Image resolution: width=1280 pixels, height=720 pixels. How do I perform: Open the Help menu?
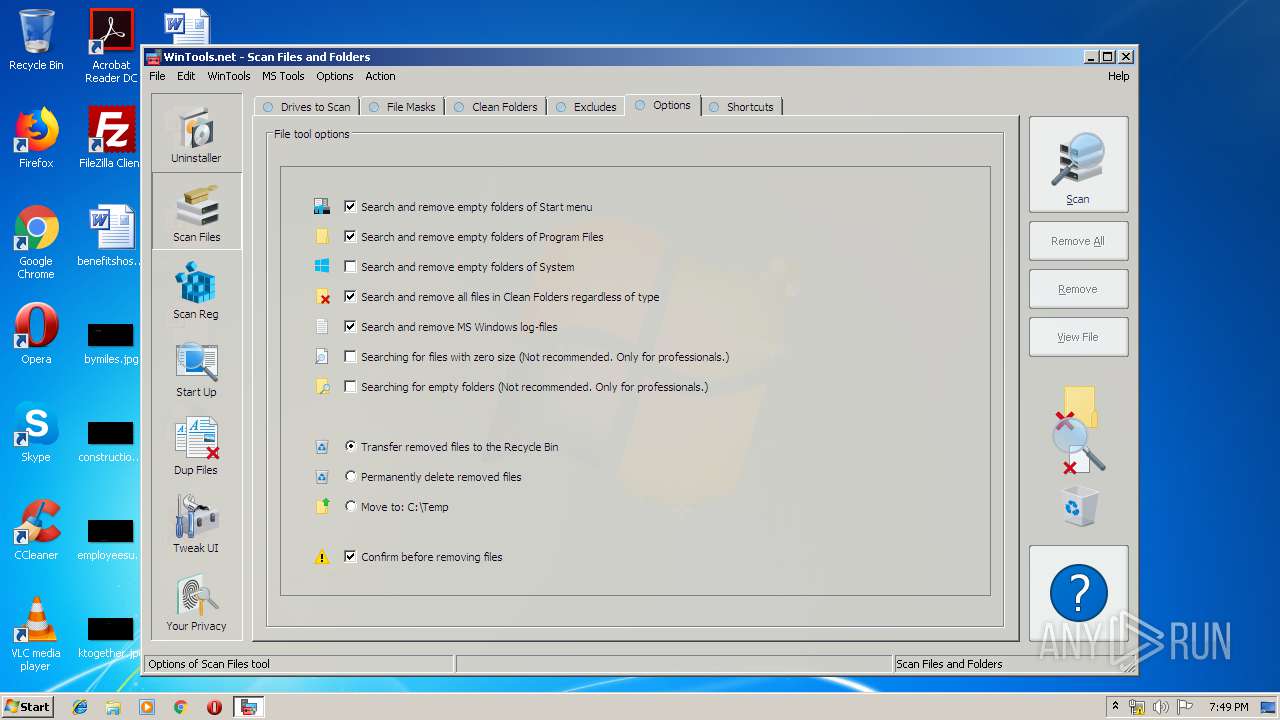(x=1119, y=76)
